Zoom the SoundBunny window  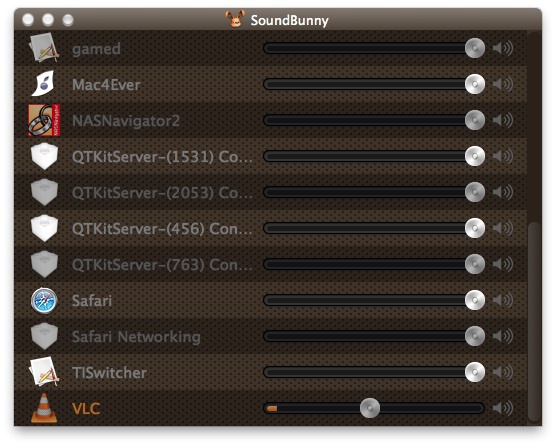(67, 19)
